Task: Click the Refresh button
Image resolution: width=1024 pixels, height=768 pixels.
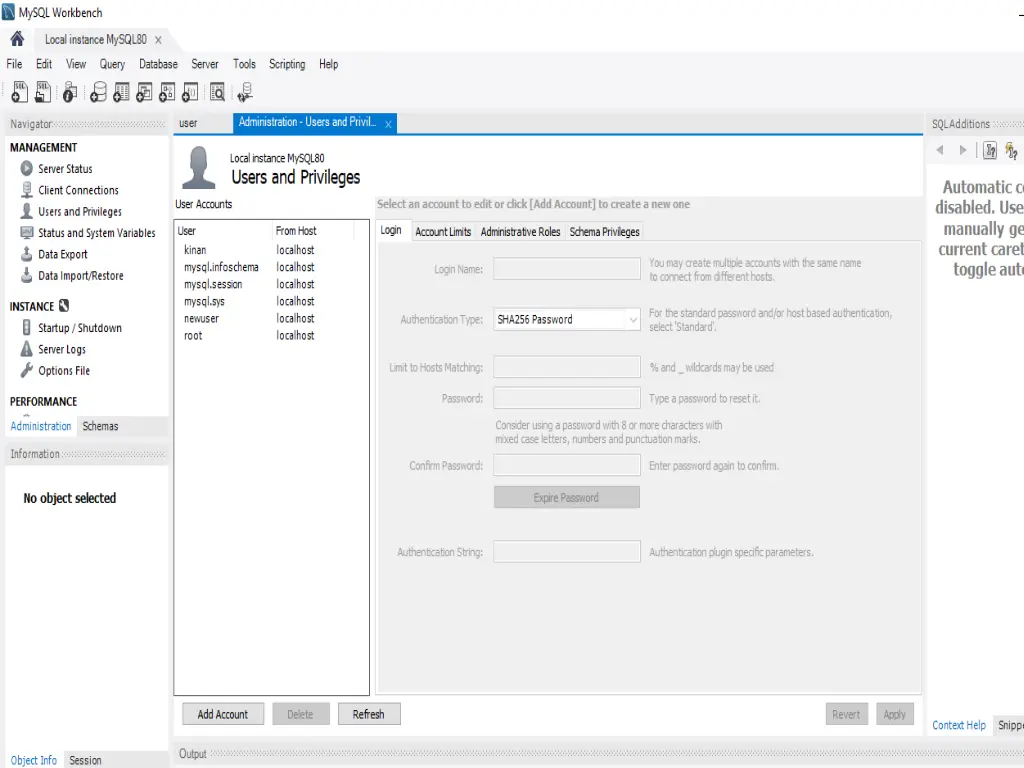Action: click(369, 714)
